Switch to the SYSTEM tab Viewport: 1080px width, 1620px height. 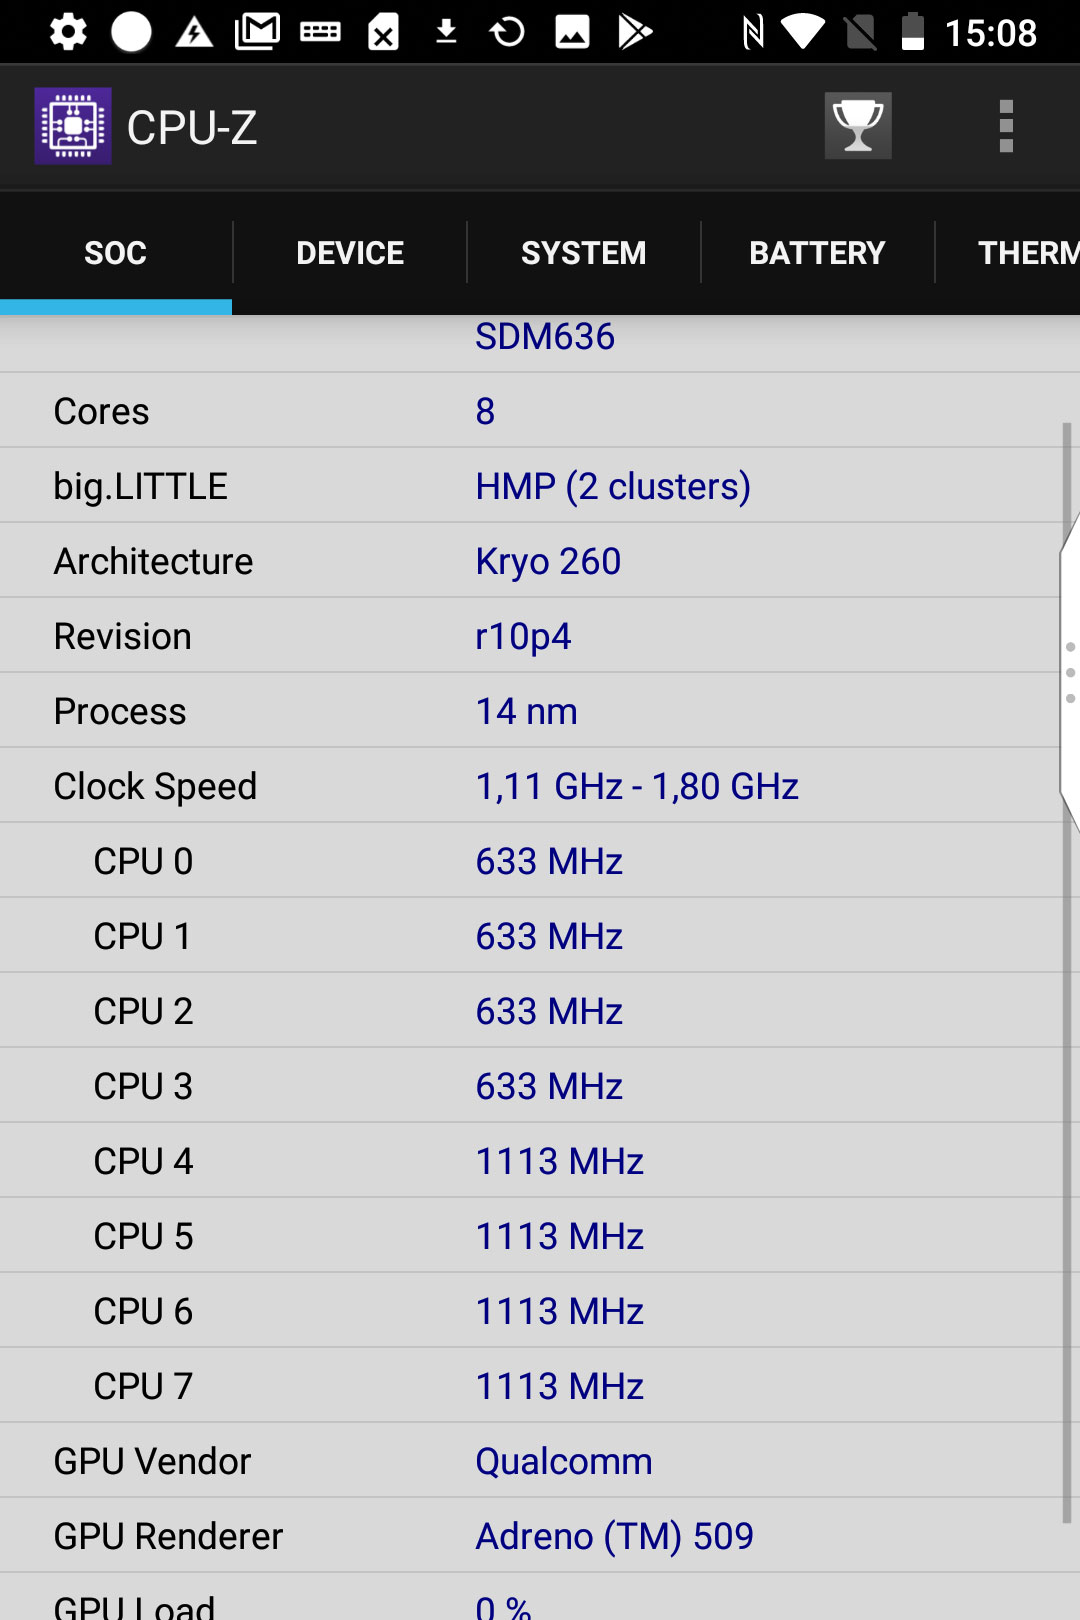(584, 253)
